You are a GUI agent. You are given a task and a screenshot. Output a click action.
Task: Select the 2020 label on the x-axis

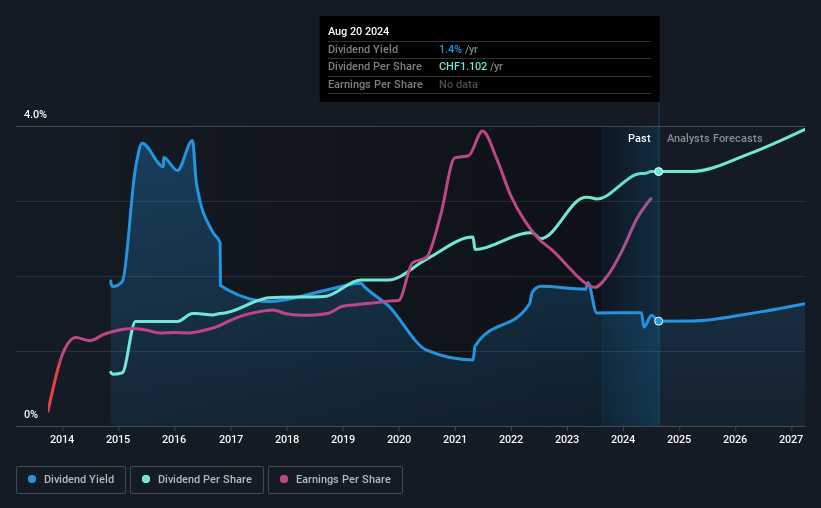click(x=399, y=439)
